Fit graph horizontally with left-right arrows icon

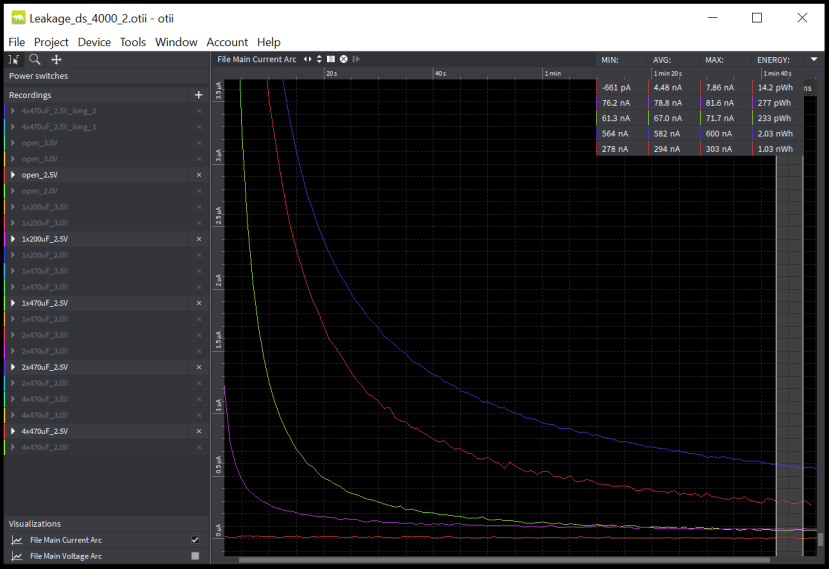click(x=308, y=59)
